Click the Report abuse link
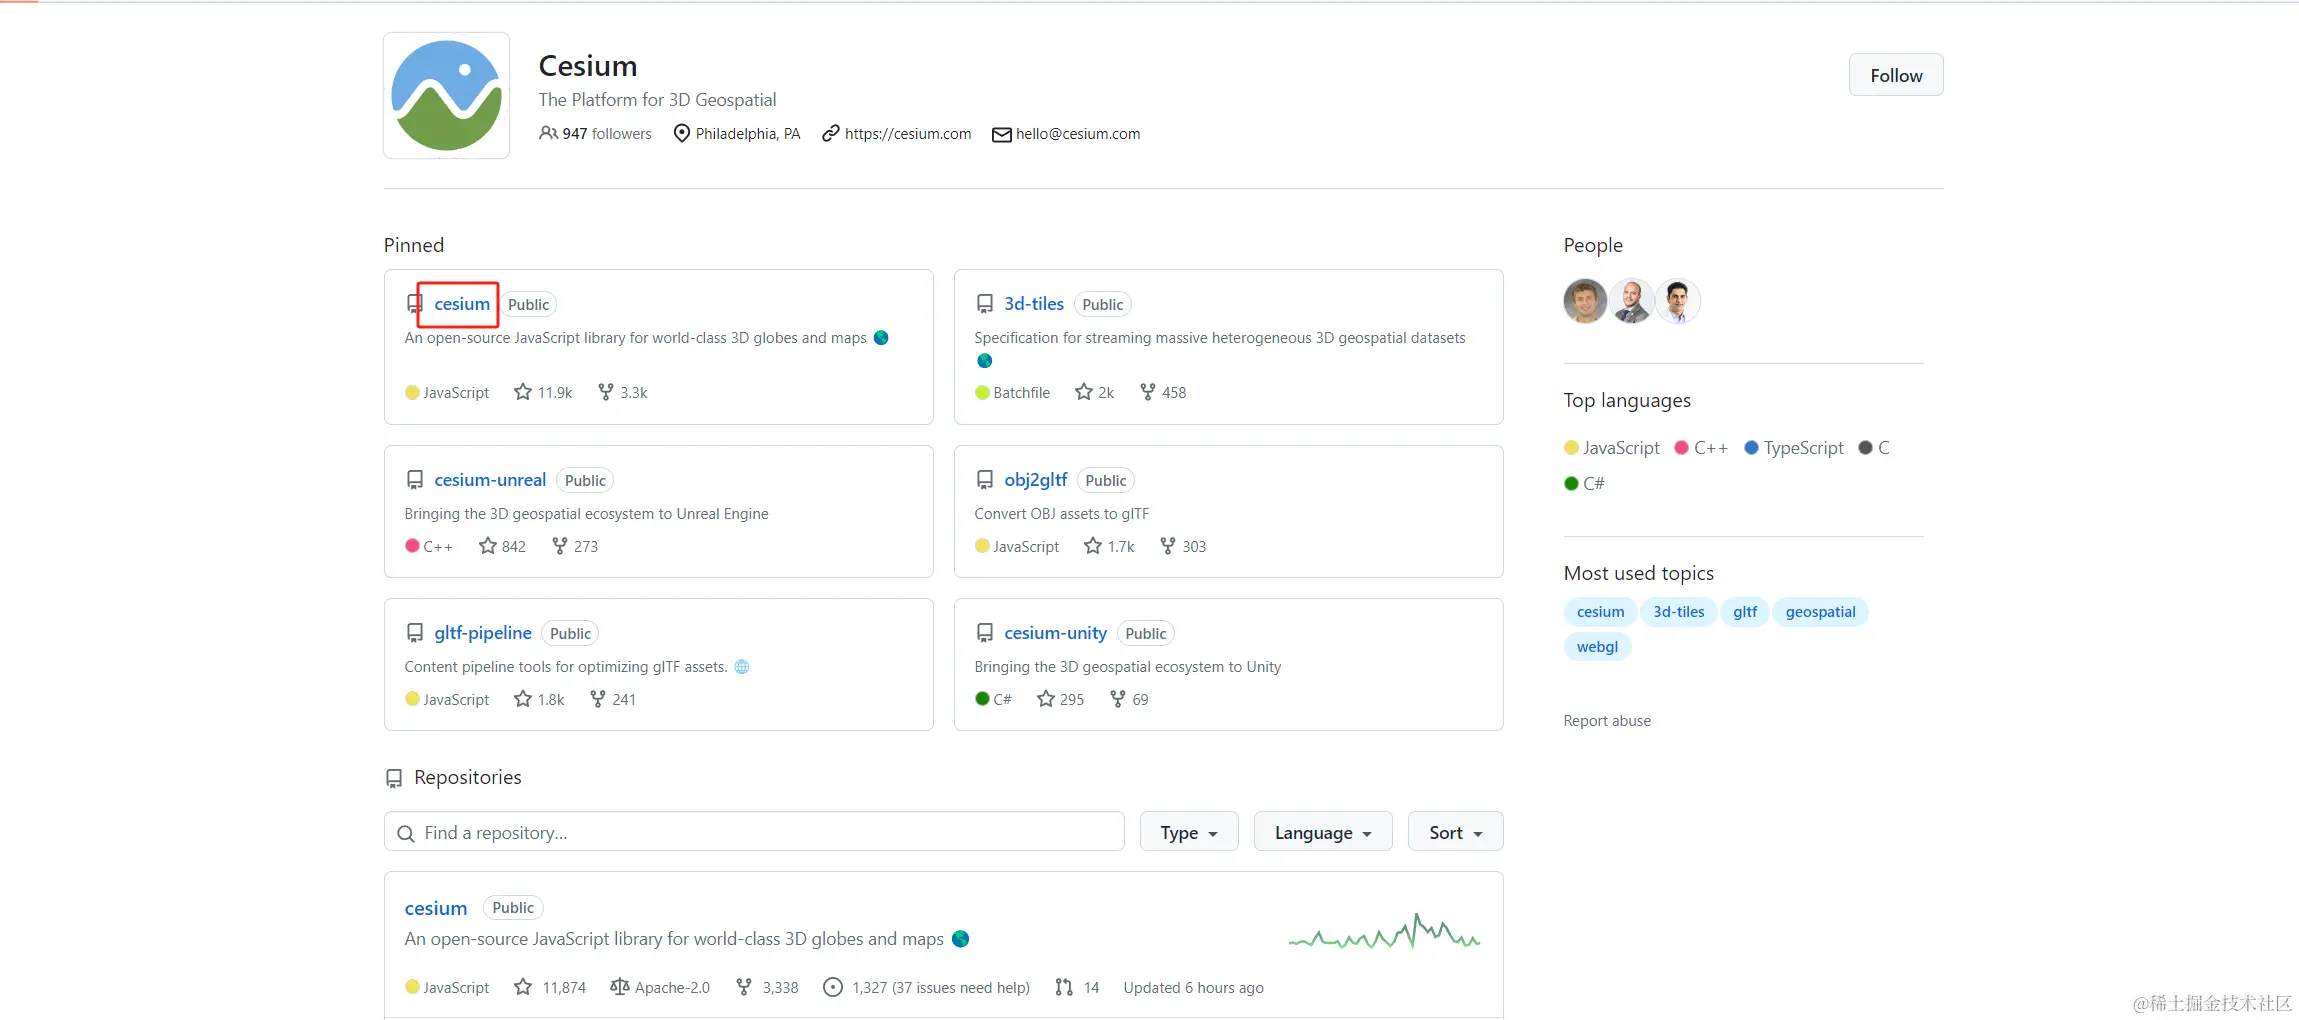Screen dimensions: 2299x1020 click(x=1607, y=721)
